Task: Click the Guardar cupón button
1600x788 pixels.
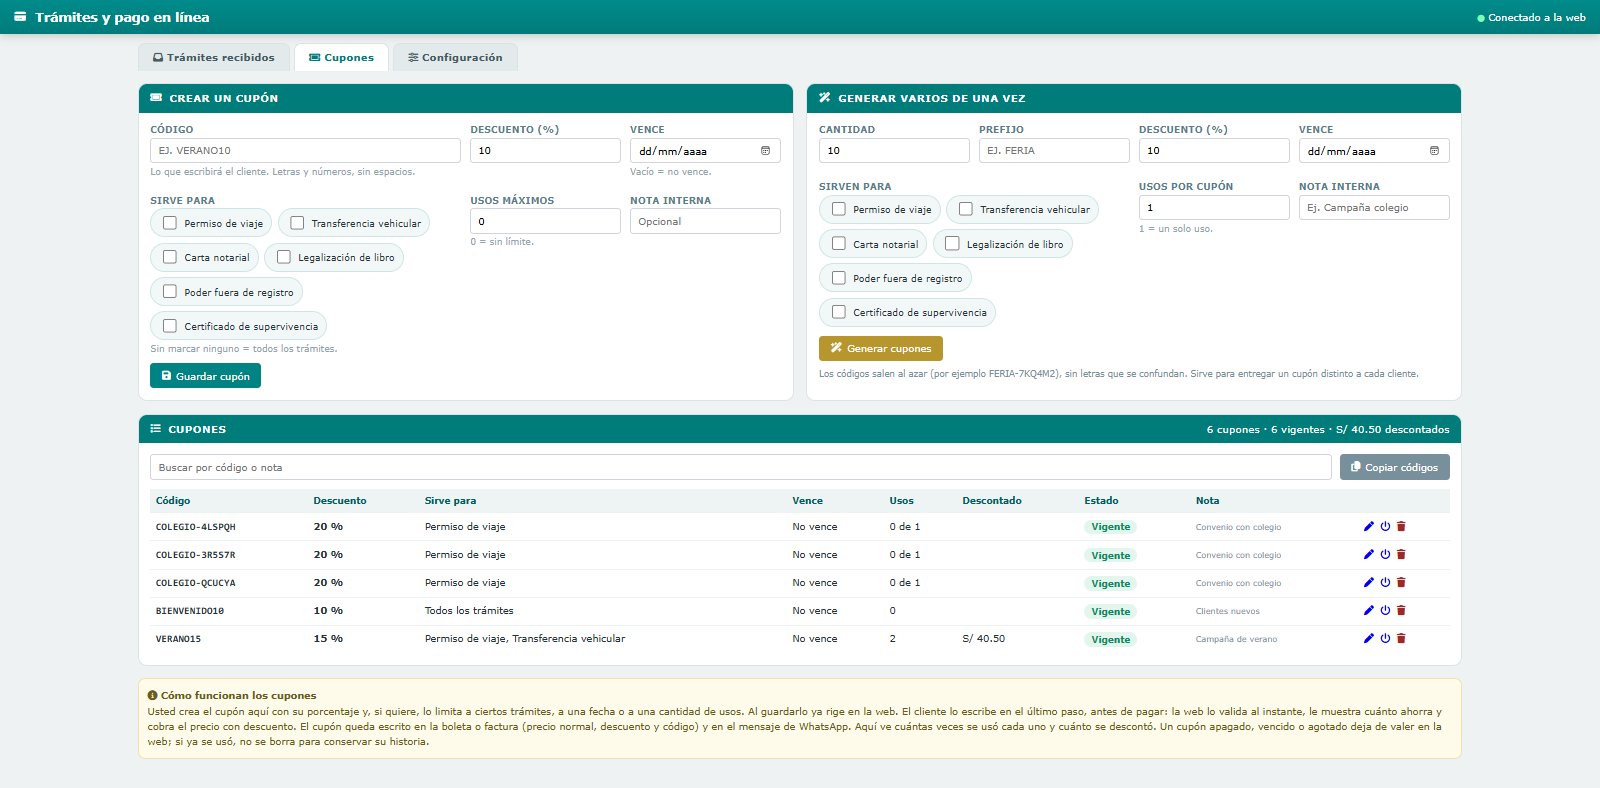Action: (205, 376)
